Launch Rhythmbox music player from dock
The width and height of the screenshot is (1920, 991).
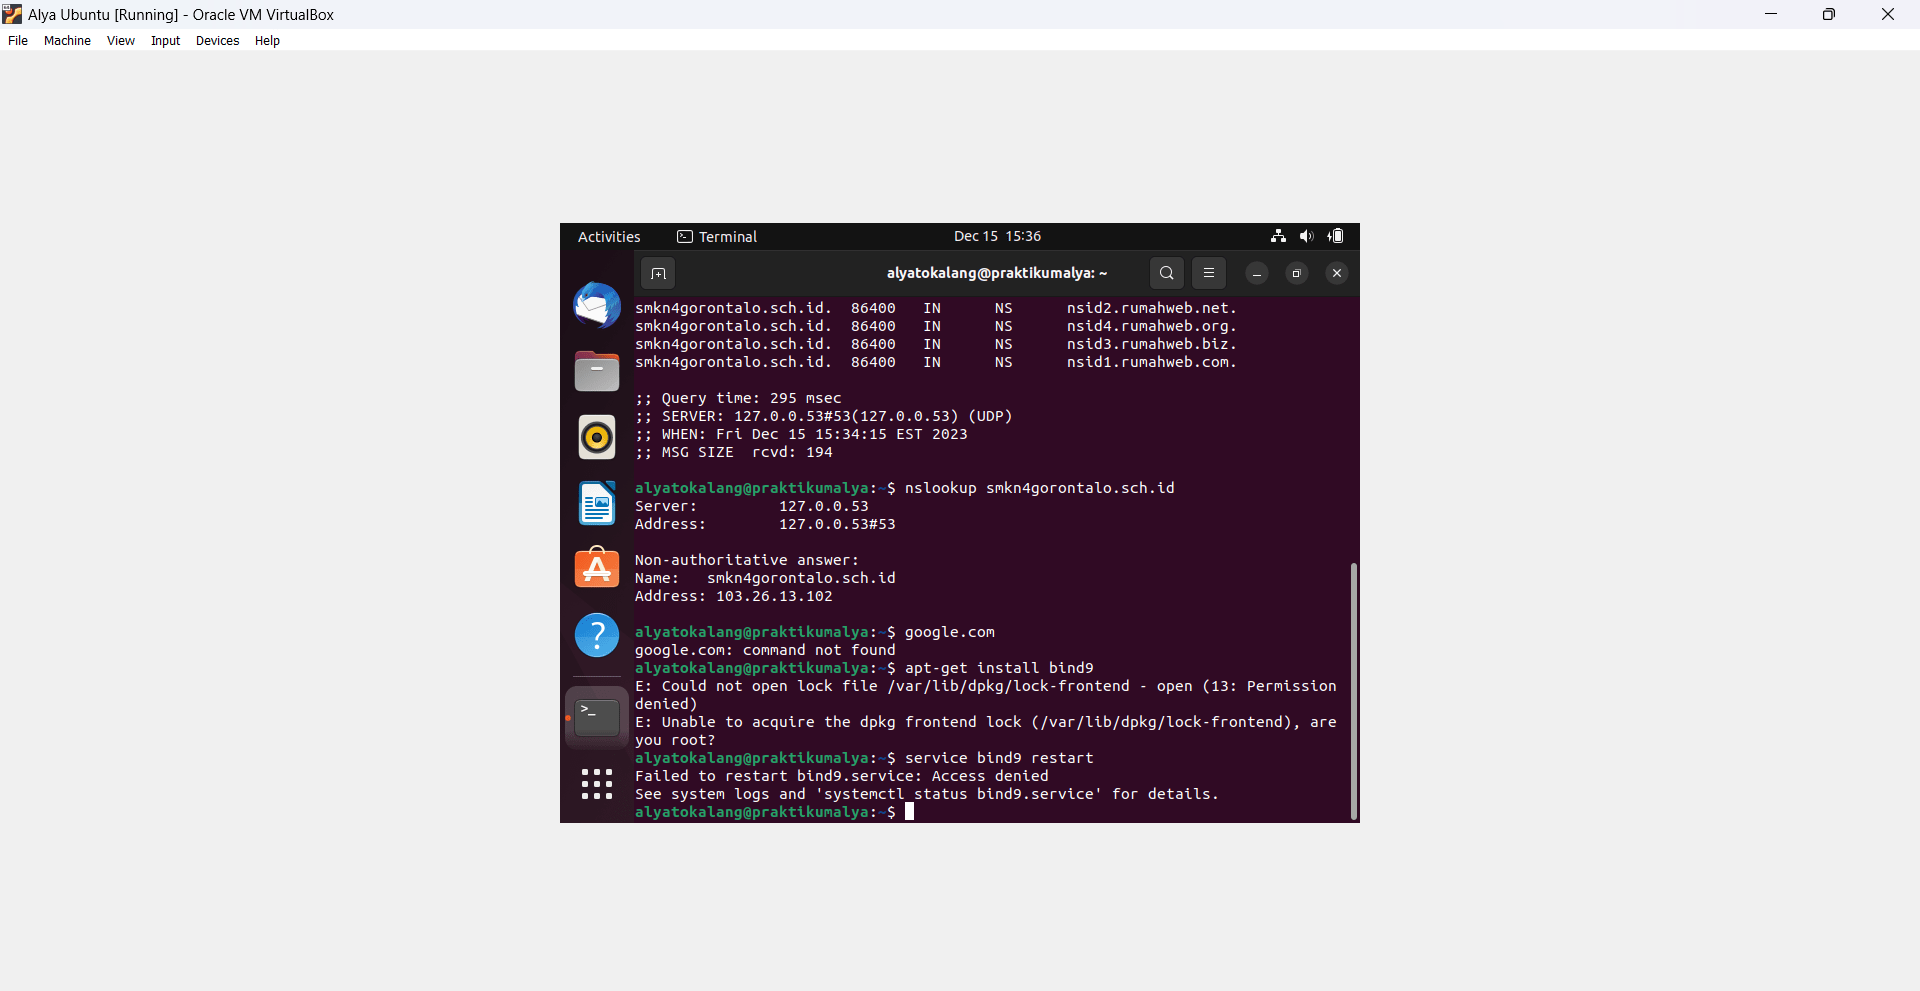pyautogui.click(x=597, y=437)
